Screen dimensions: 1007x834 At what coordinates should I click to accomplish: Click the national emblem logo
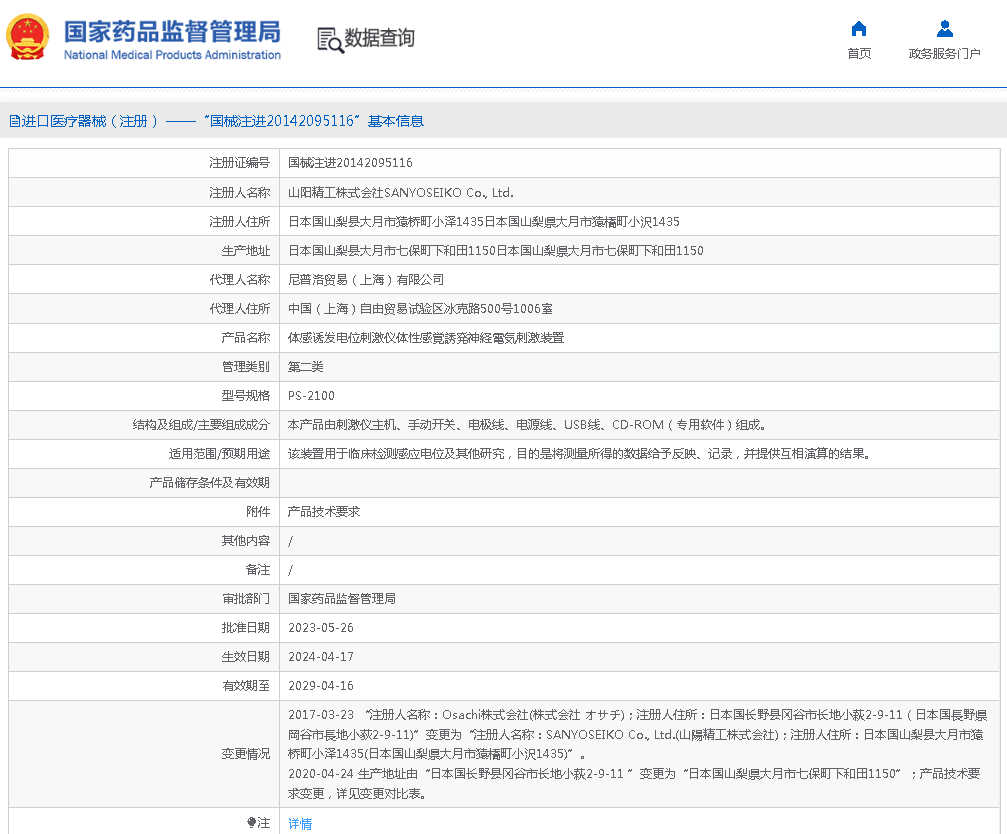(28, 38)
